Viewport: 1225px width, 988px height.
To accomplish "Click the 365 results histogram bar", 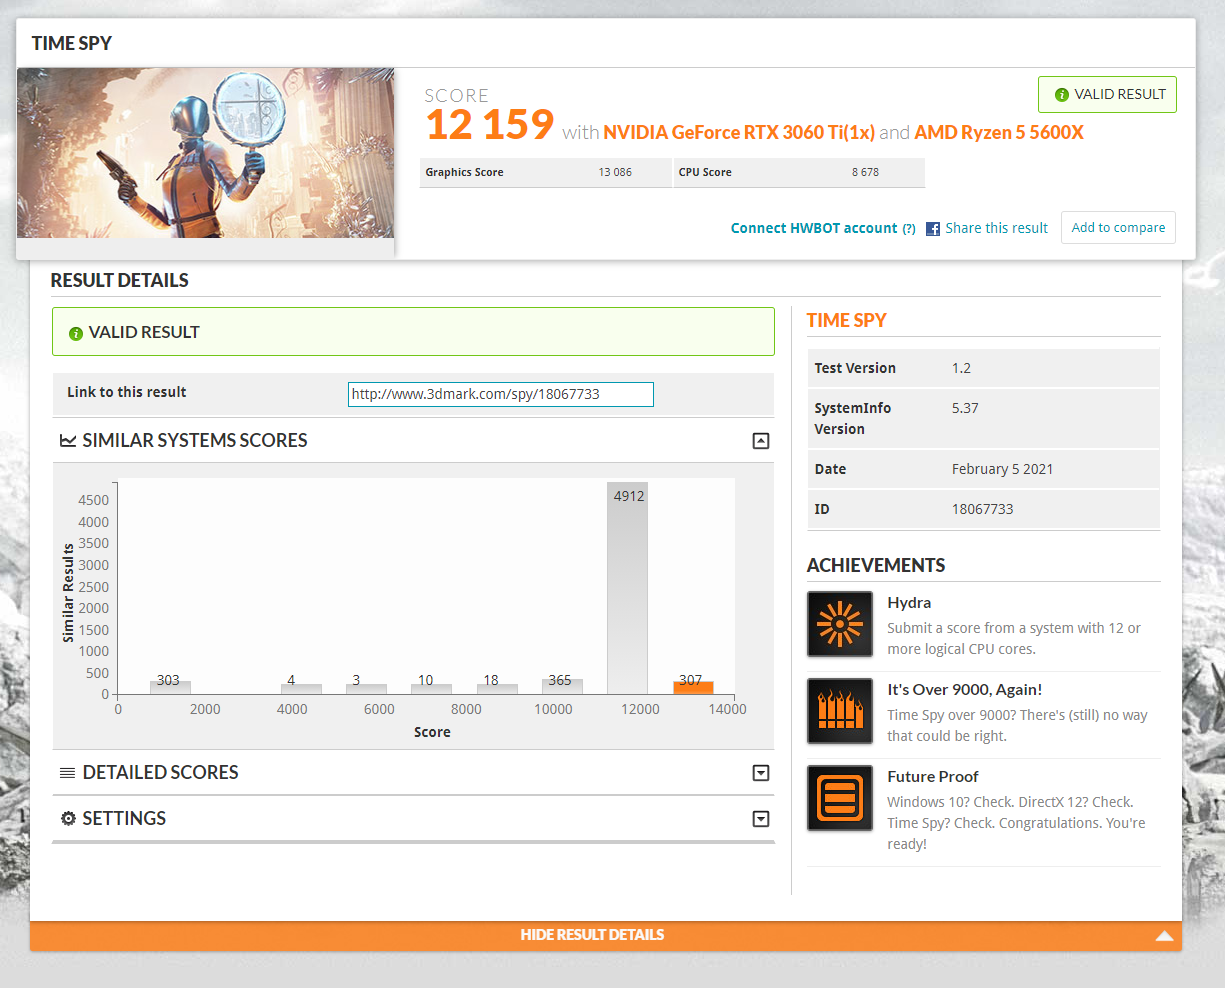I will [x=562, y=686].
